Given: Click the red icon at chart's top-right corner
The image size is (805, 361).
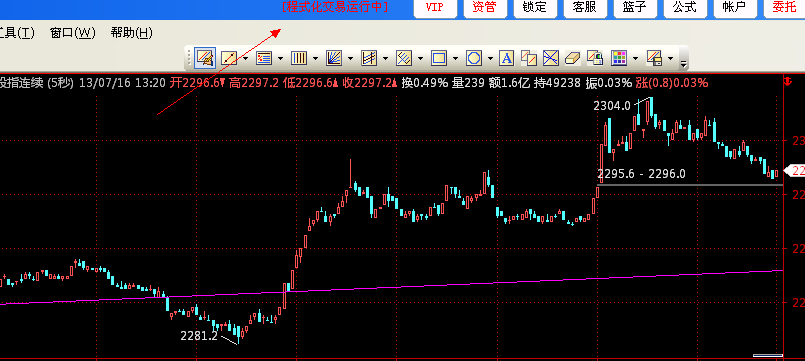Looking at the screenshot, I should [788, 81].
